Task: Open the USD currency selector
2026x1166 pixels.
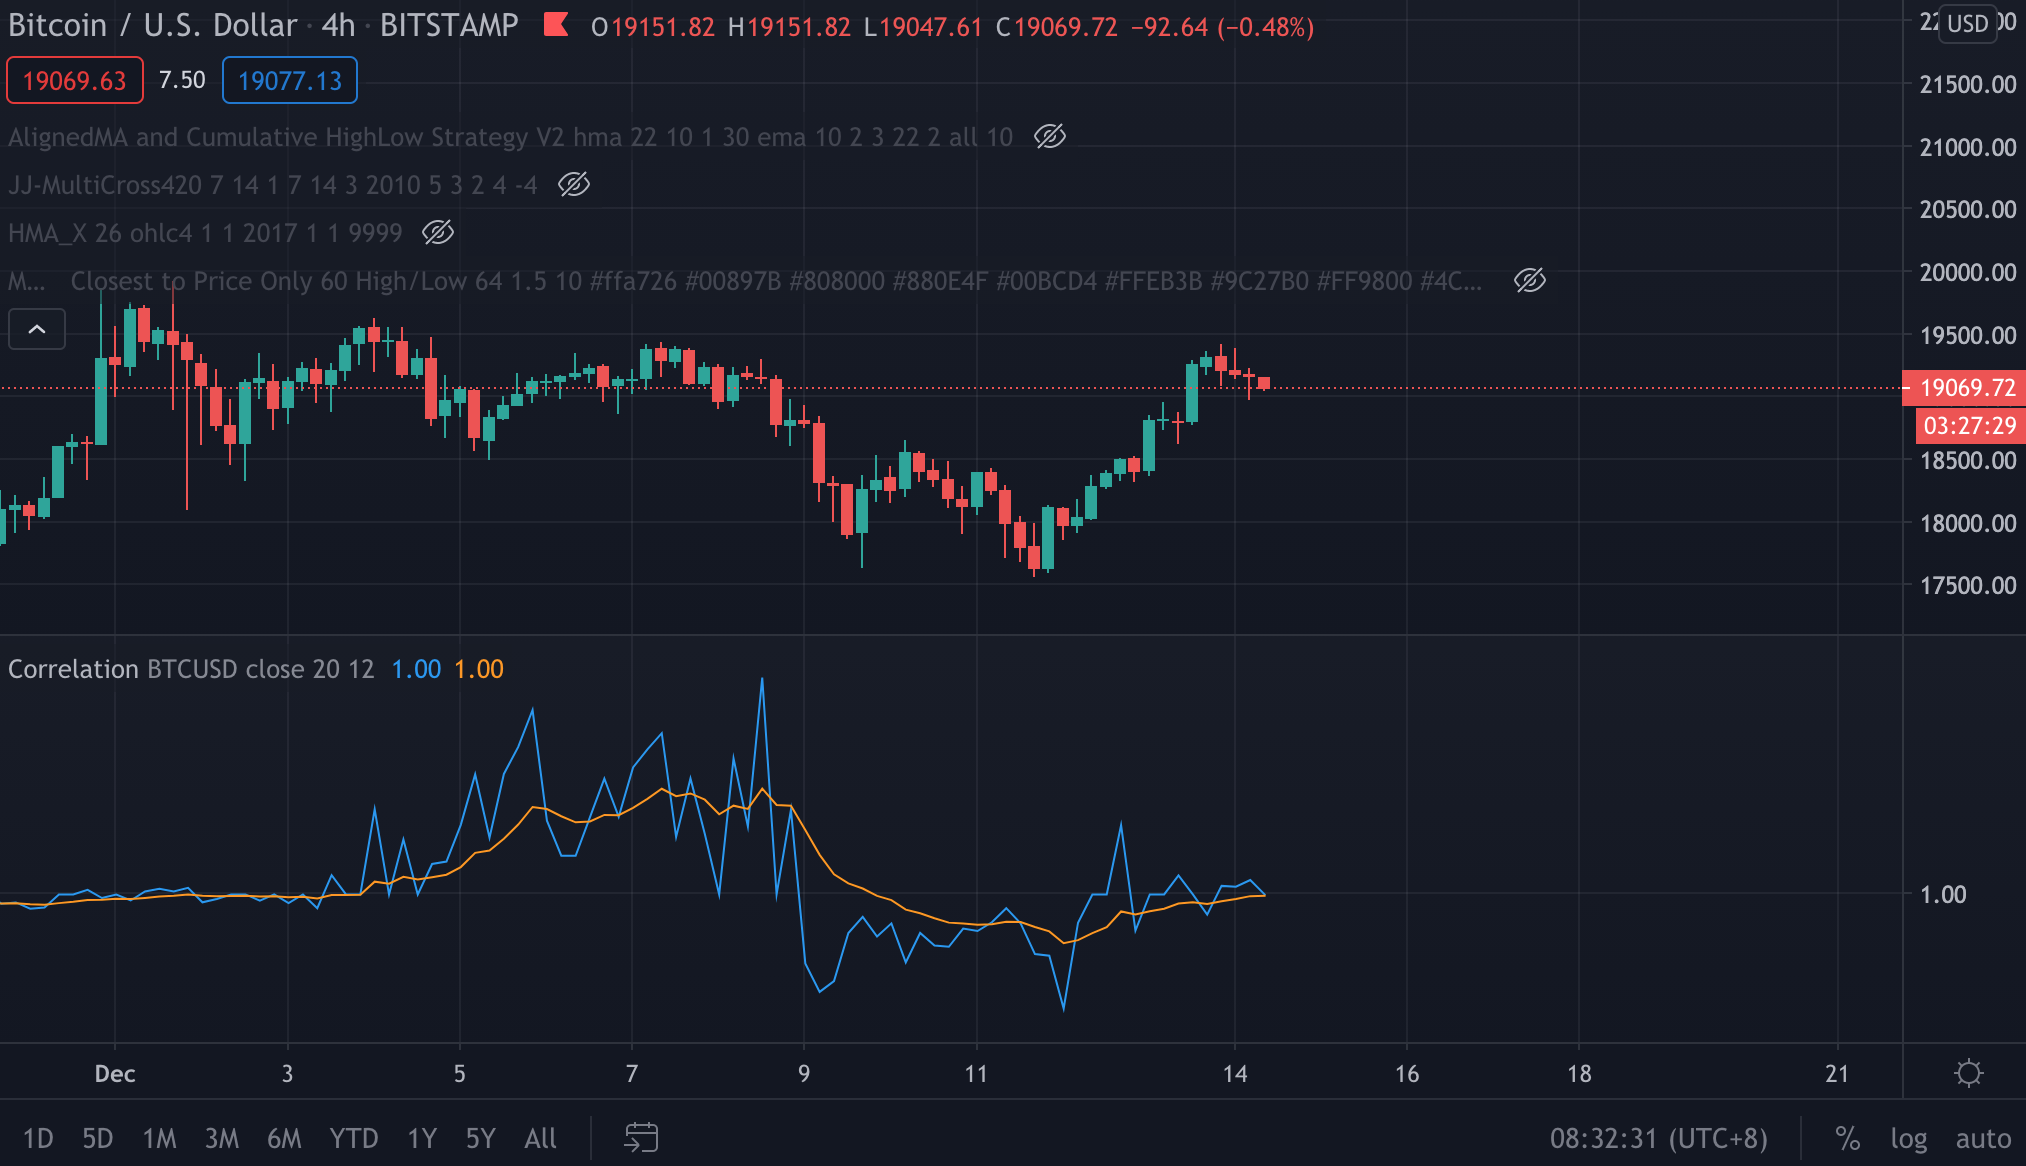Action: pyautogui.click(x=1967, y=23)
